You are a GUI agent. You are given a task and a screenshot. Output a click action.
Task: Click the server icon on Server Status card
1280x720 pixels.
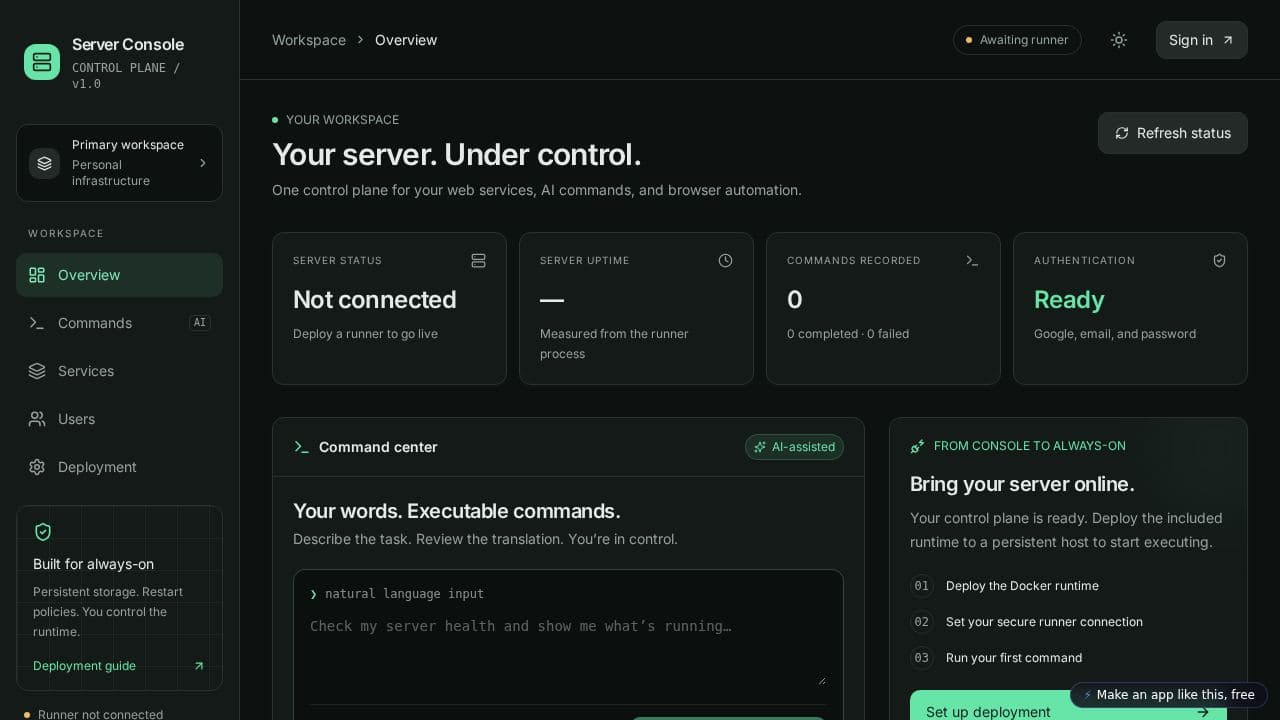click(478, 260)
